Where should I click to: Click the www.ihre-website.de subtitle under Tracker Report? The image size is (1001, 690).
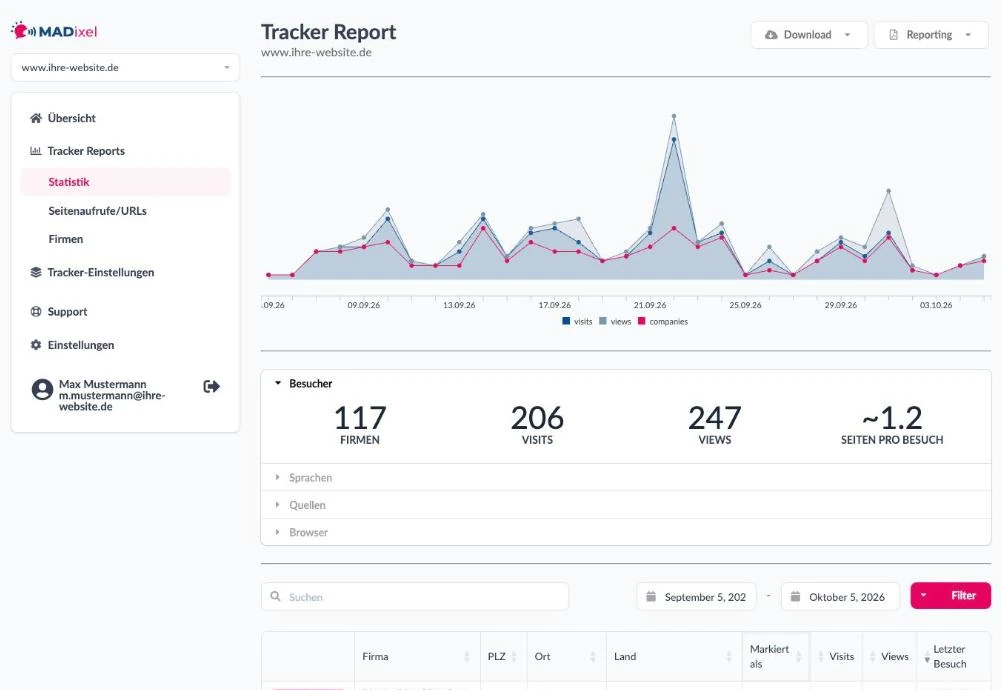[x=316, y=52]
